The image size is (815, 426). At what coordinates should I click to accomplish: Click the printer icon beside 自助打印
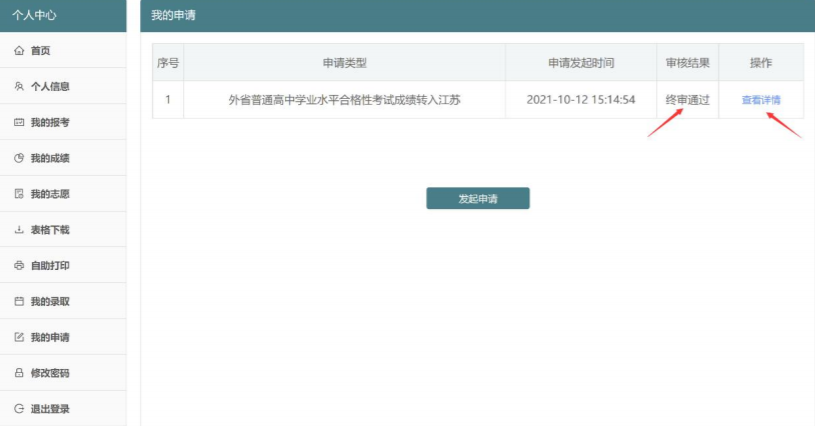pyautogui.click(x=18, y=266)
